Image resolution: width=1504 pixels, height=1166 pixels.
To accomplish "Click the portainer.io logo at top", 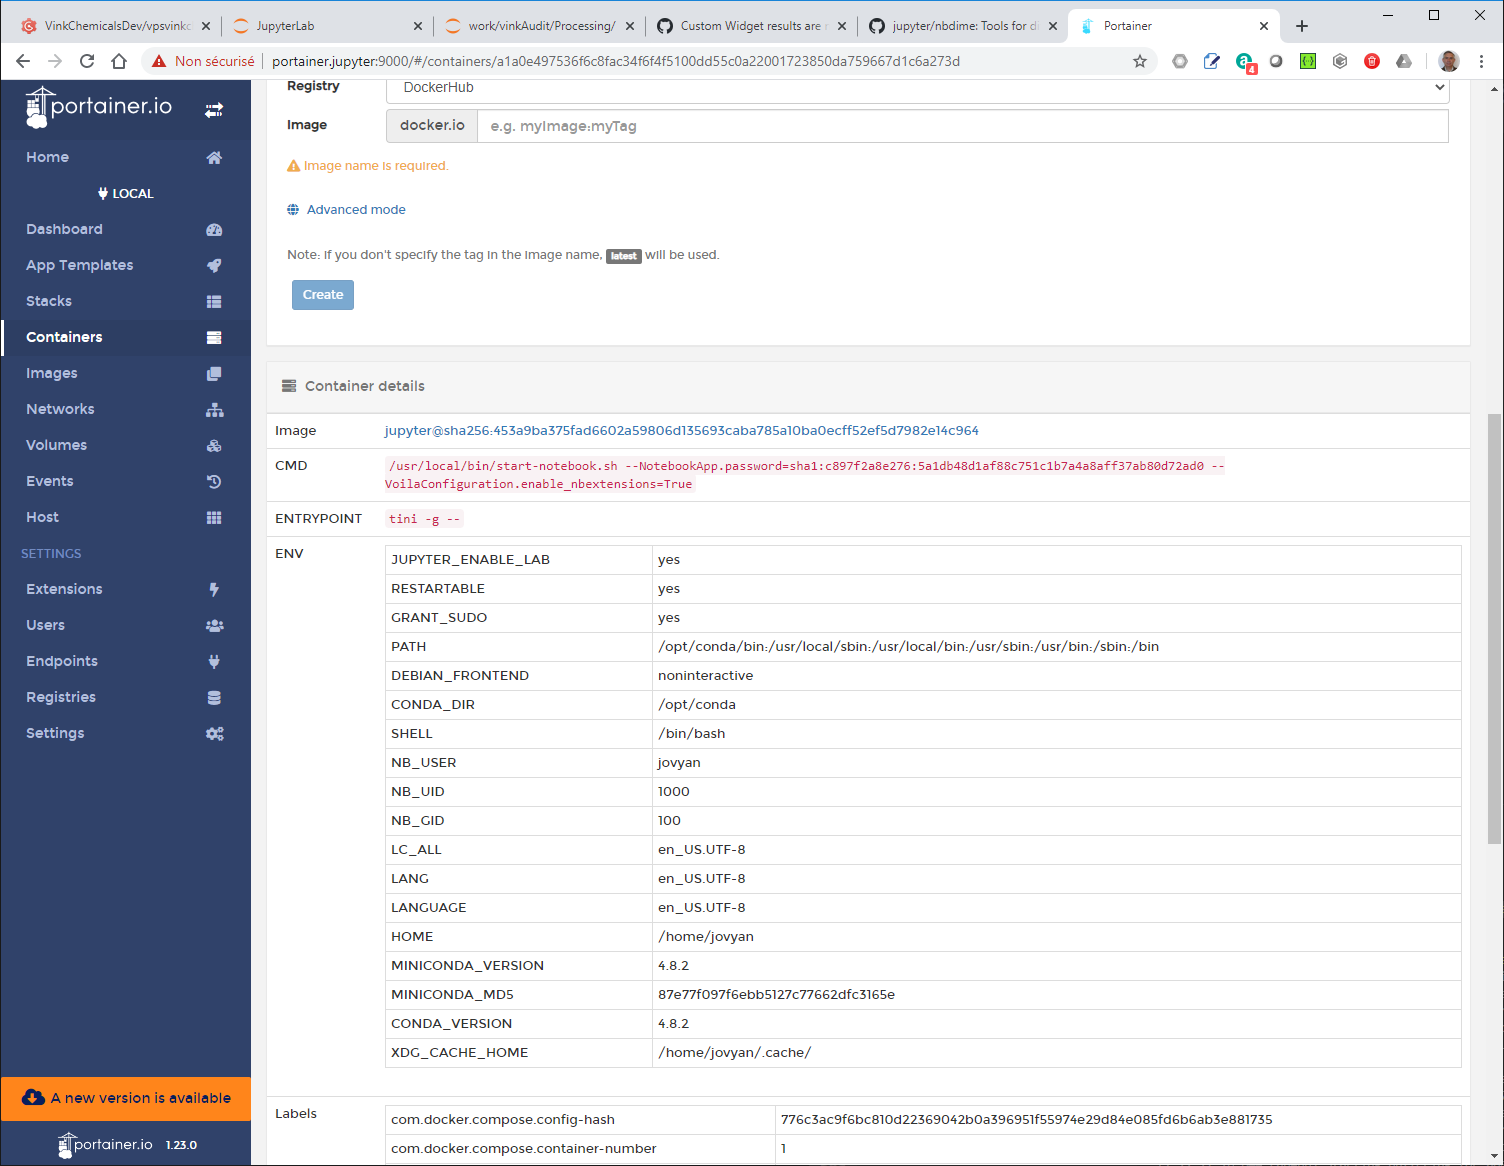I will (99, 107).
